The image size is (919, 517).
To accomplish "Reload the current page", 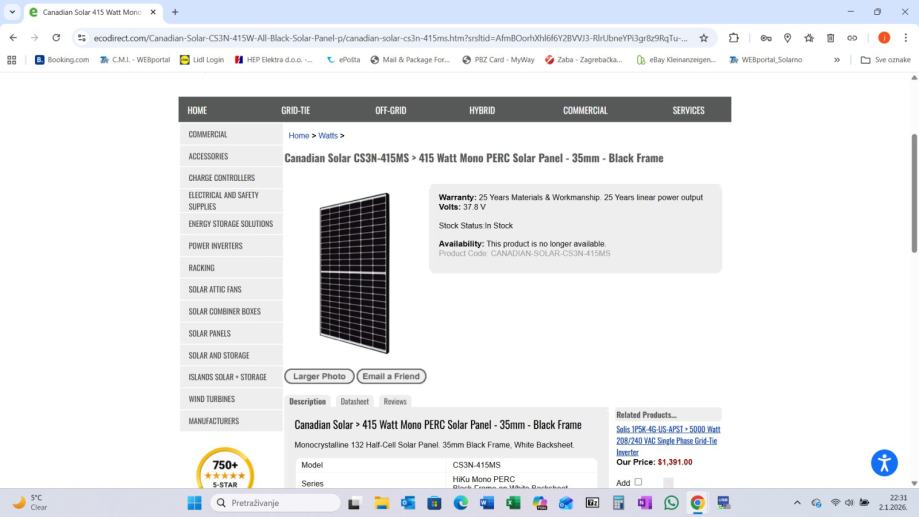I will point(56,38).
